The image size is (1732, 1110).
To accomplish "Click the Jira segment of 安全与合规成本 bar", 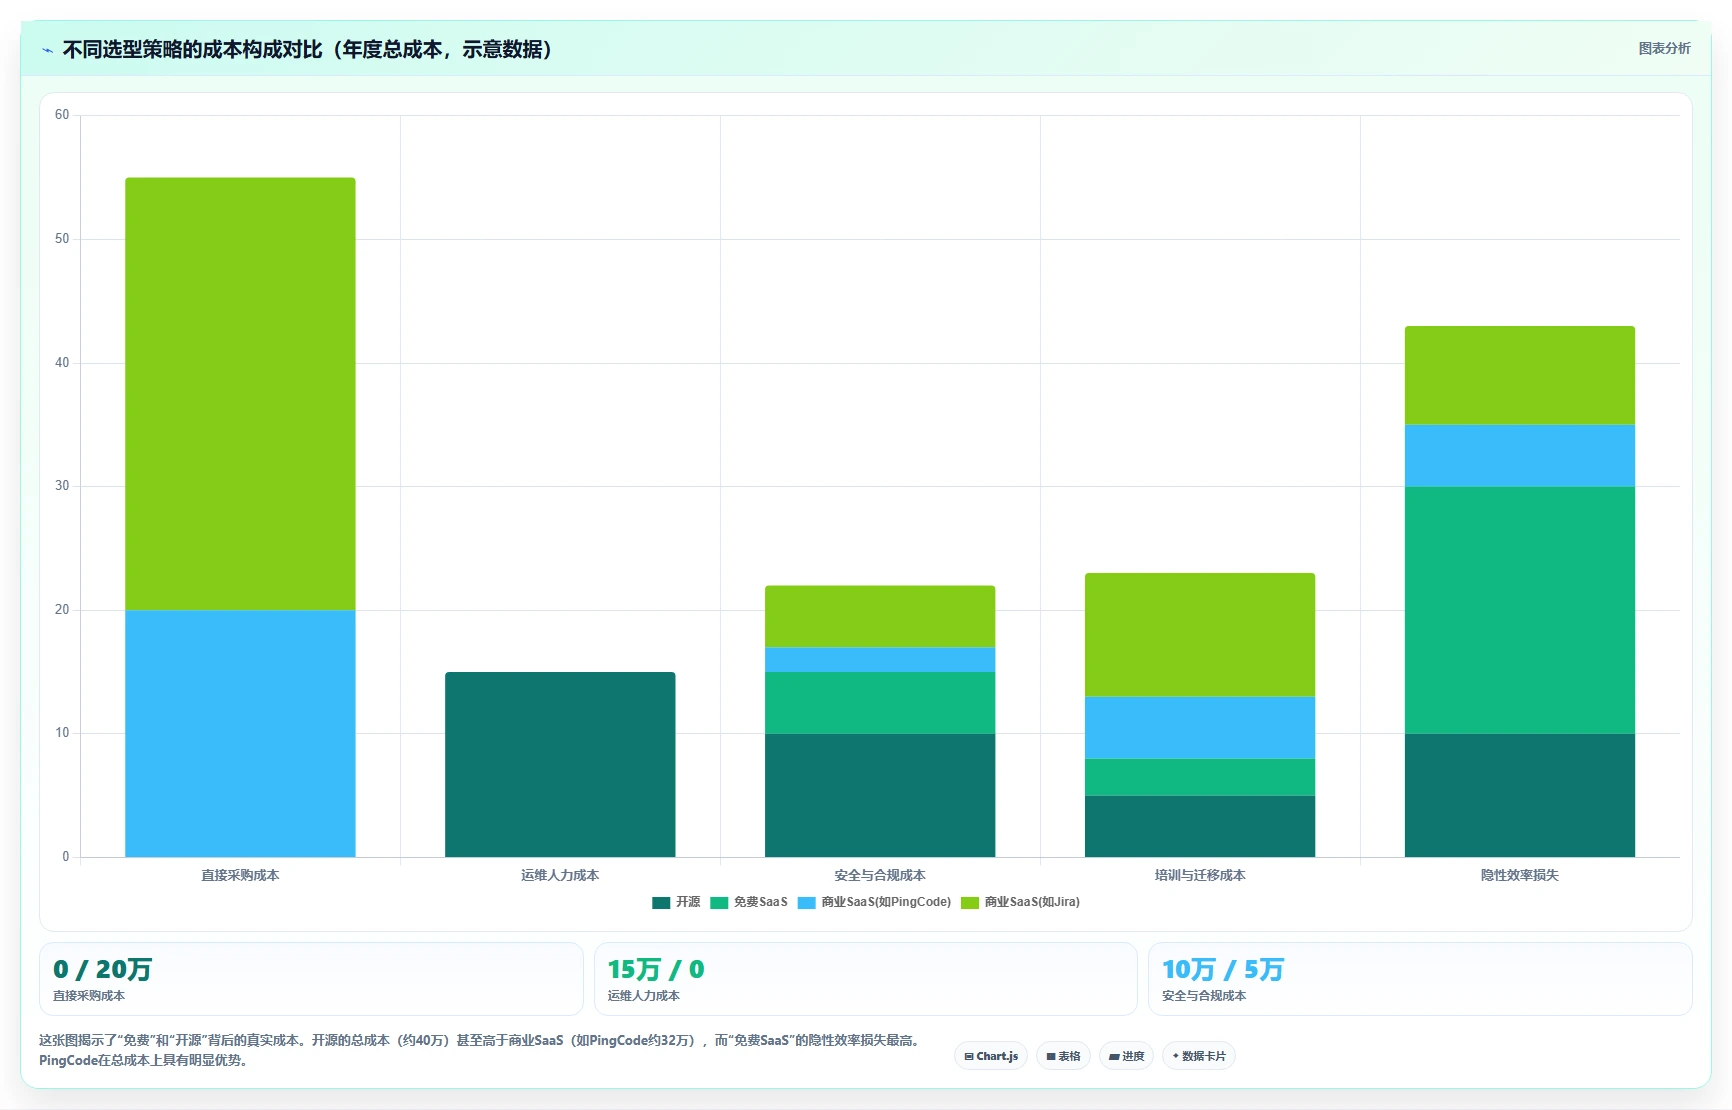I will coord(880,616).
